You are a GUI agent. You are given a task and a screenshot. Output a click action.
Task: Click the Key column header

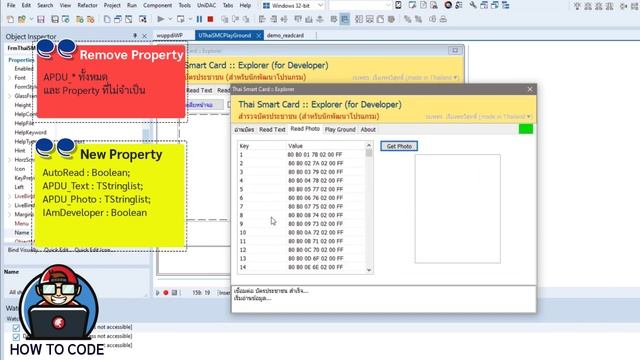point(262,146)
